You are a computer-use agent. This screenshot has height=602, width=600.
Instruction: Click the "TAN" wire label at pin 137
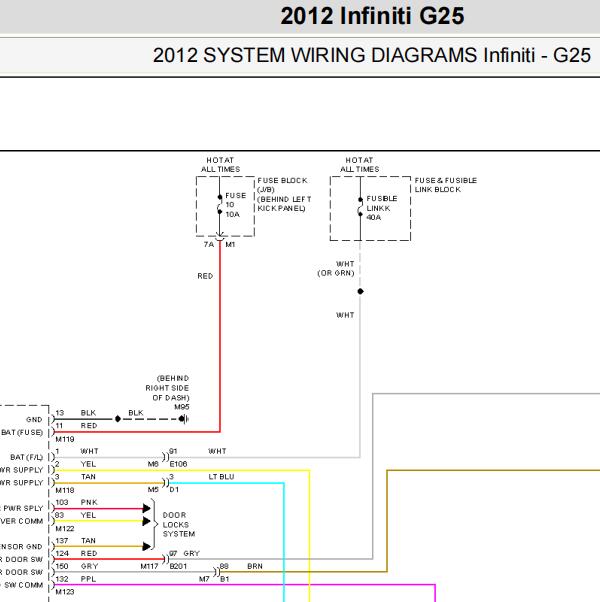tap(88, 541)
